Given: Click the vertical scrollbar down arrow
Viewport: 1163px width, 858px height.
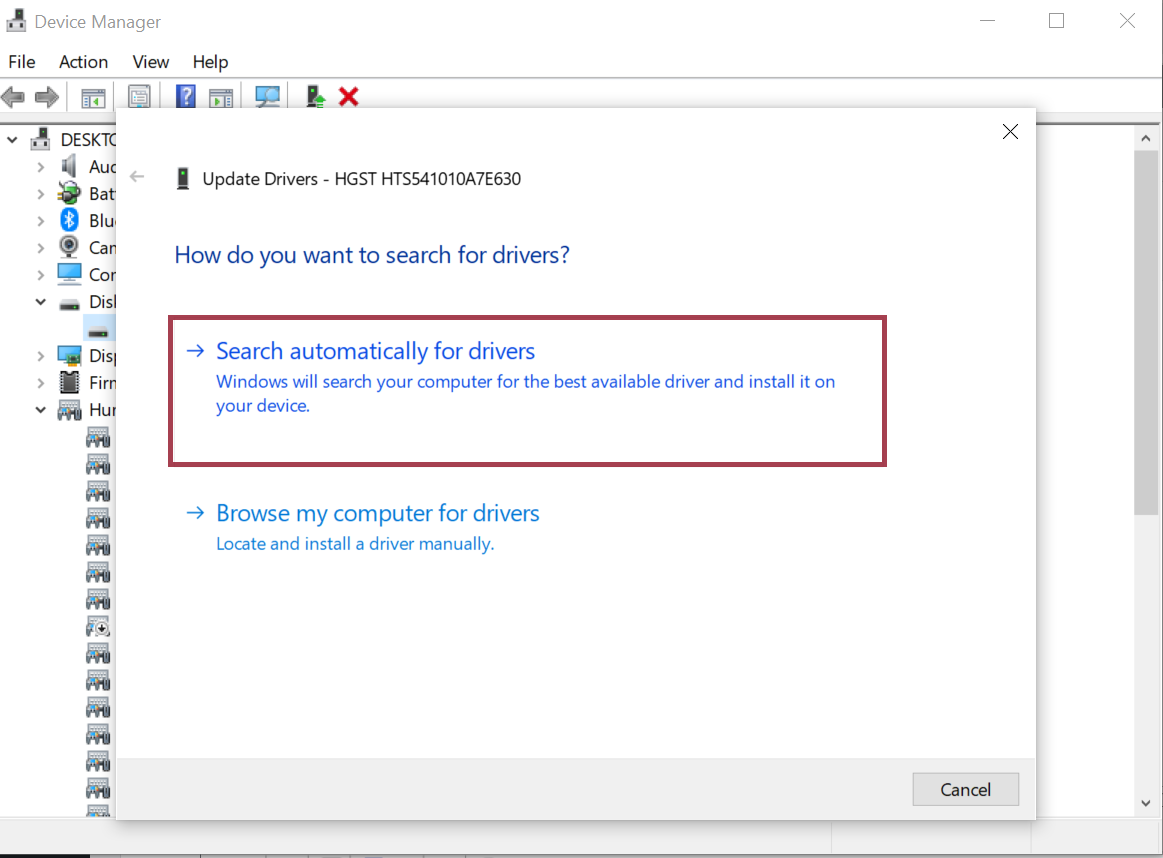Looking at the screenshot, I should coord(1146,803).
